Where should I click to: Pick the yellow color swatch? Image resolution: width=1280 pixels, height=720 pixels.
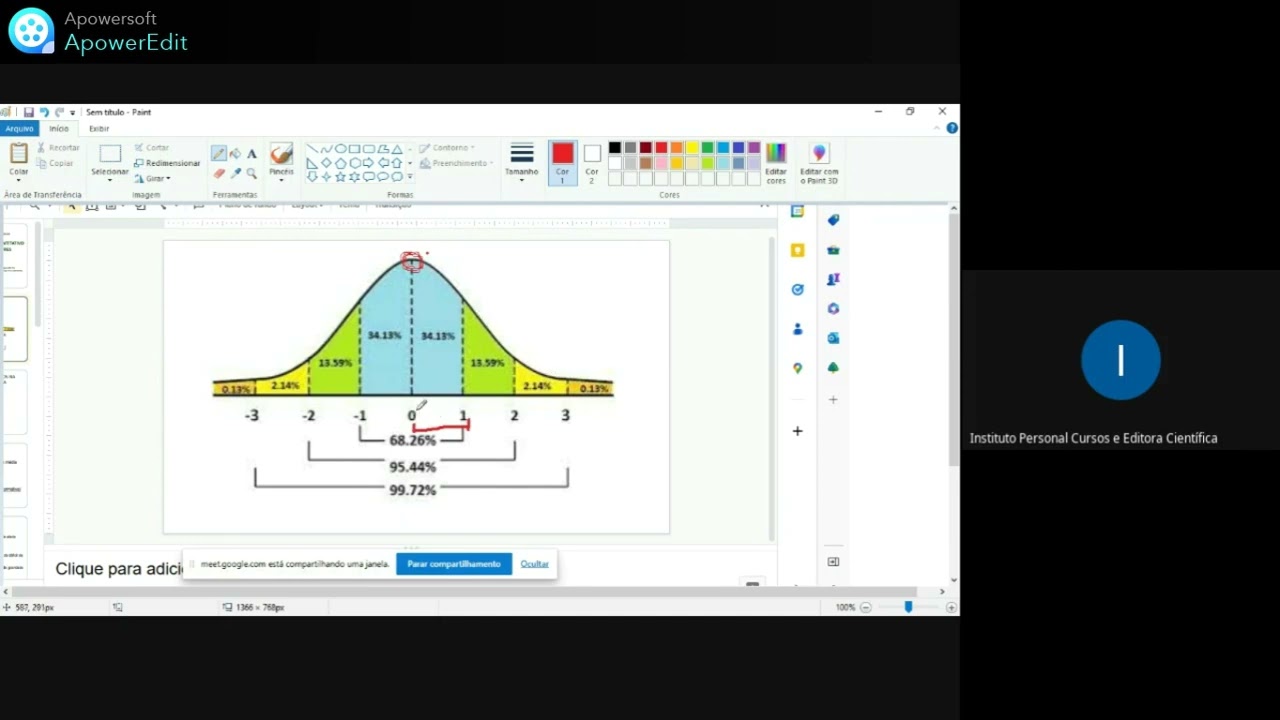(692, 148)
